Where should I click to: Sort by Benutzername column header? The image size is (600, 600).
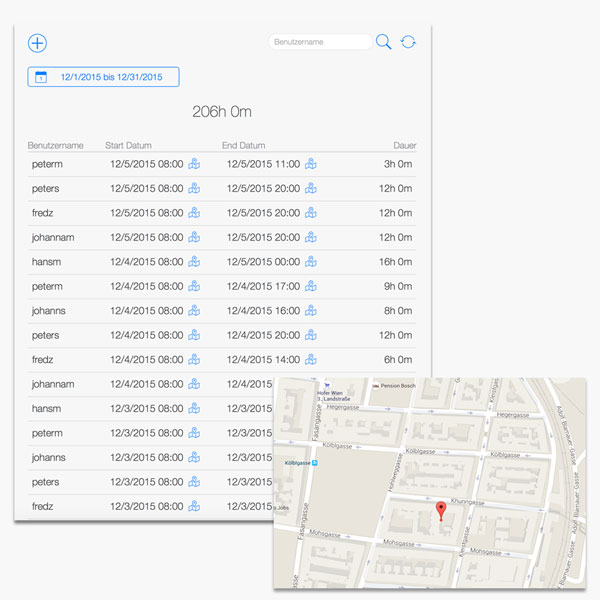[55, 145]
